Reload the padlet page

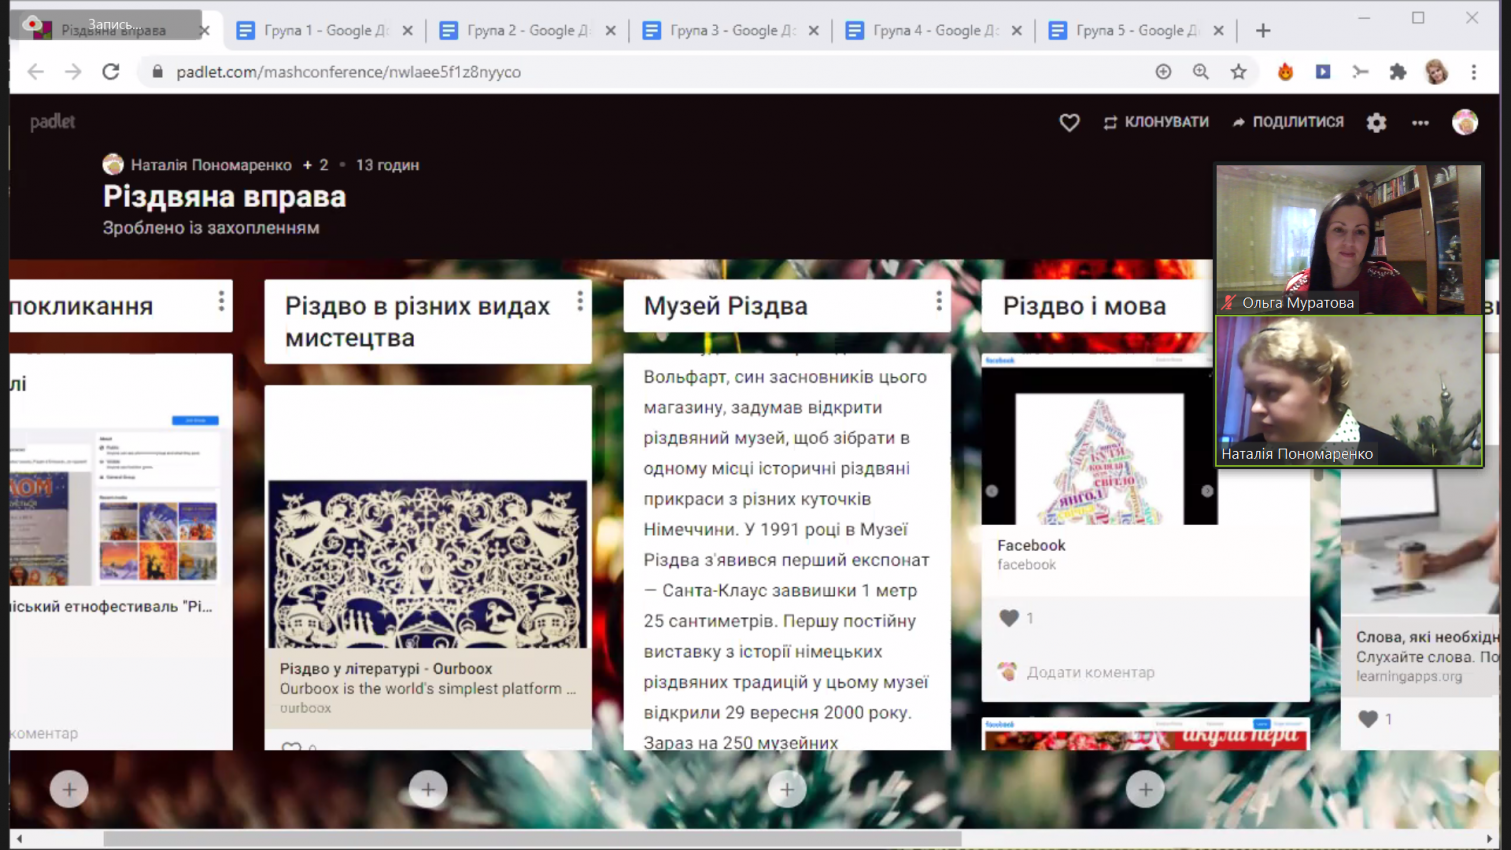[111, 72]
